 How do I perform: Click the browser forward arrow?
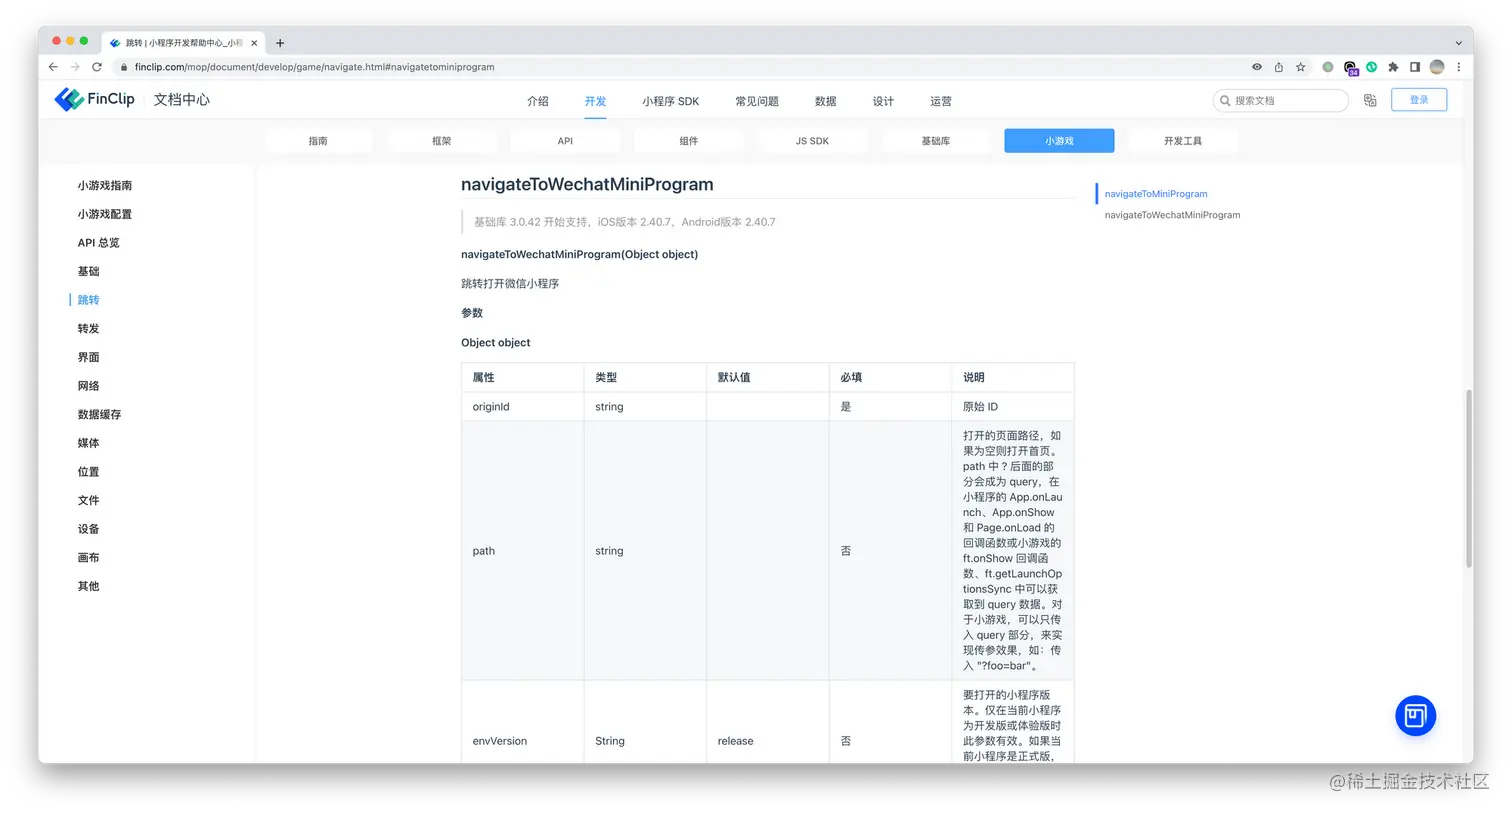pos(75,67)
